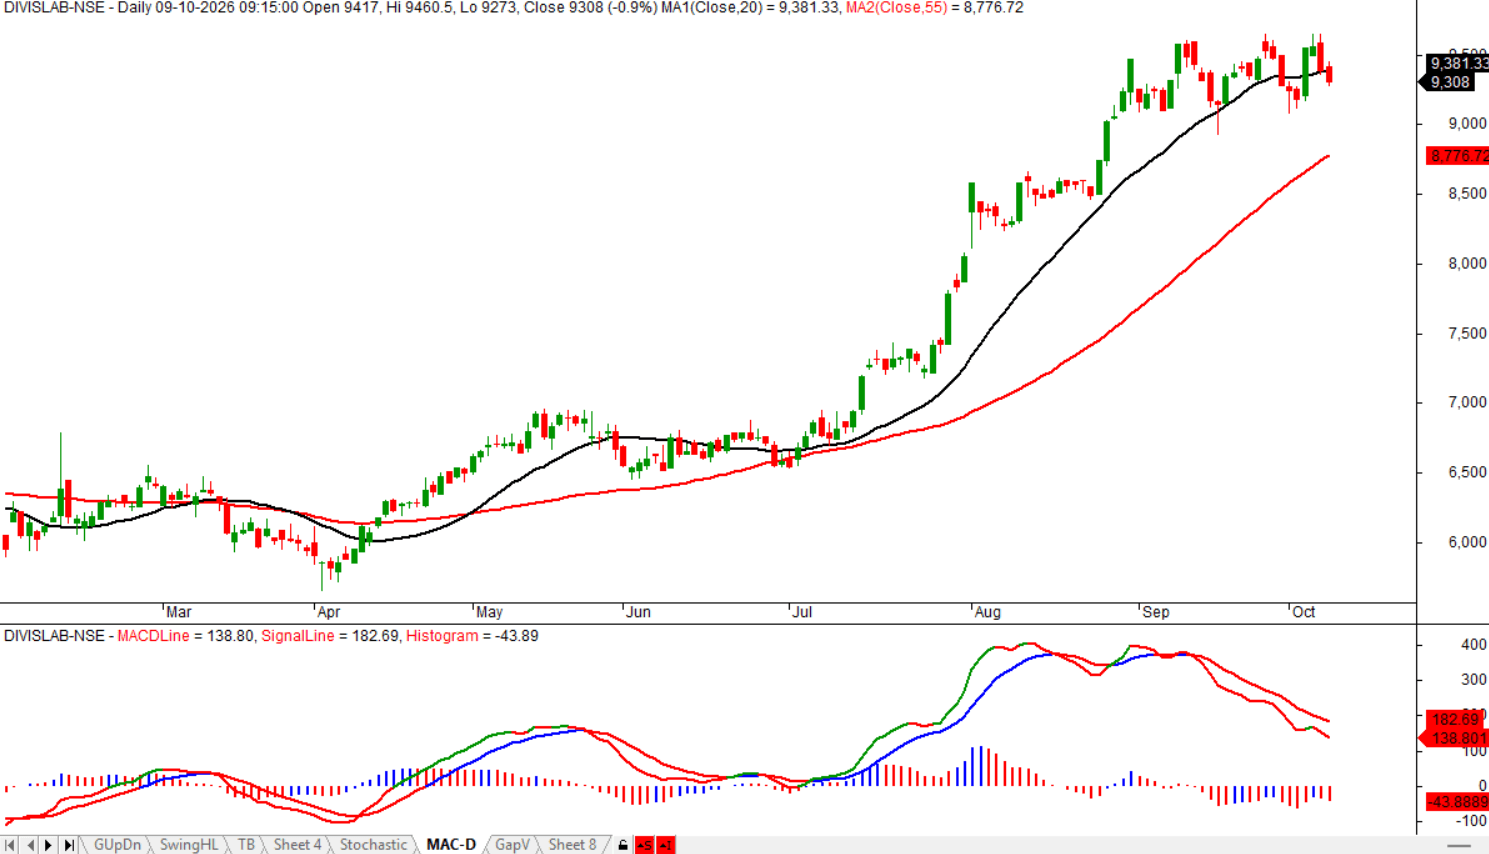Go to the previous chart sheet arrow
1489x854 pixels.
[30, 845]
